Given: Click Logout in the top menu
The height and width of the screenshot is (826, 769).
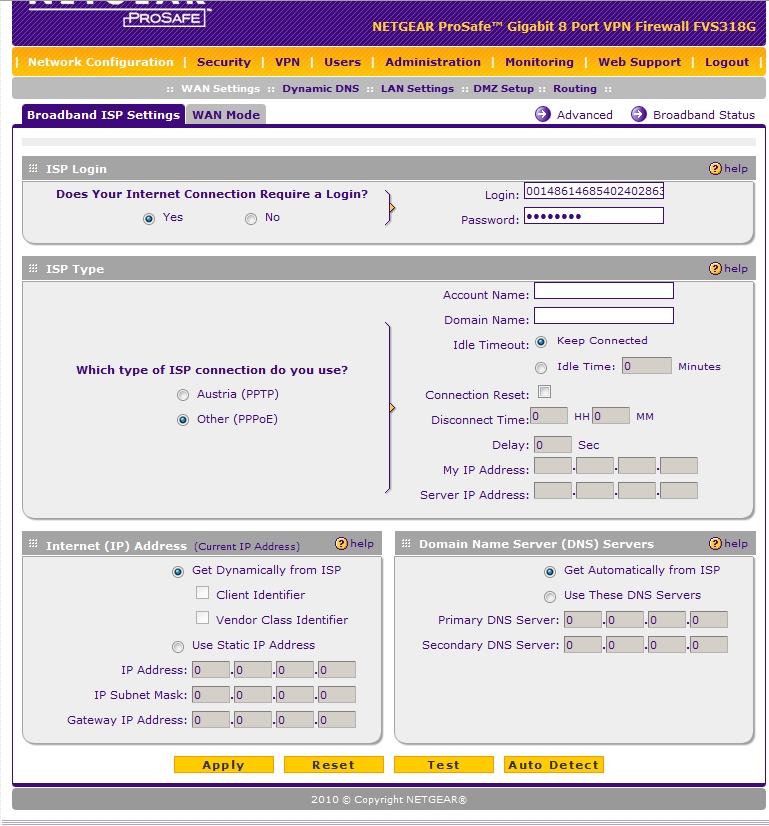Looking at the screenshot, I should (x=727, y=62).
